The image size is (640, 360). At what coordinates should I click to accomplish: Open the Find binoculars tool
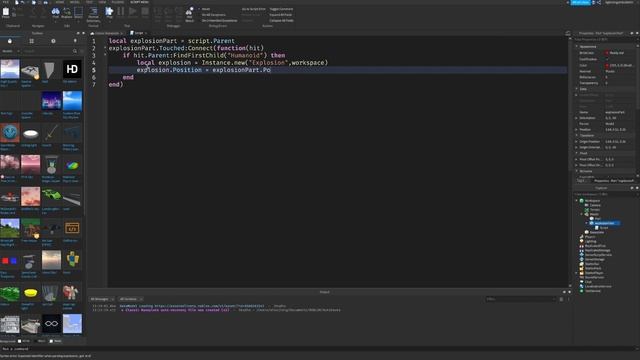(56, 12)
